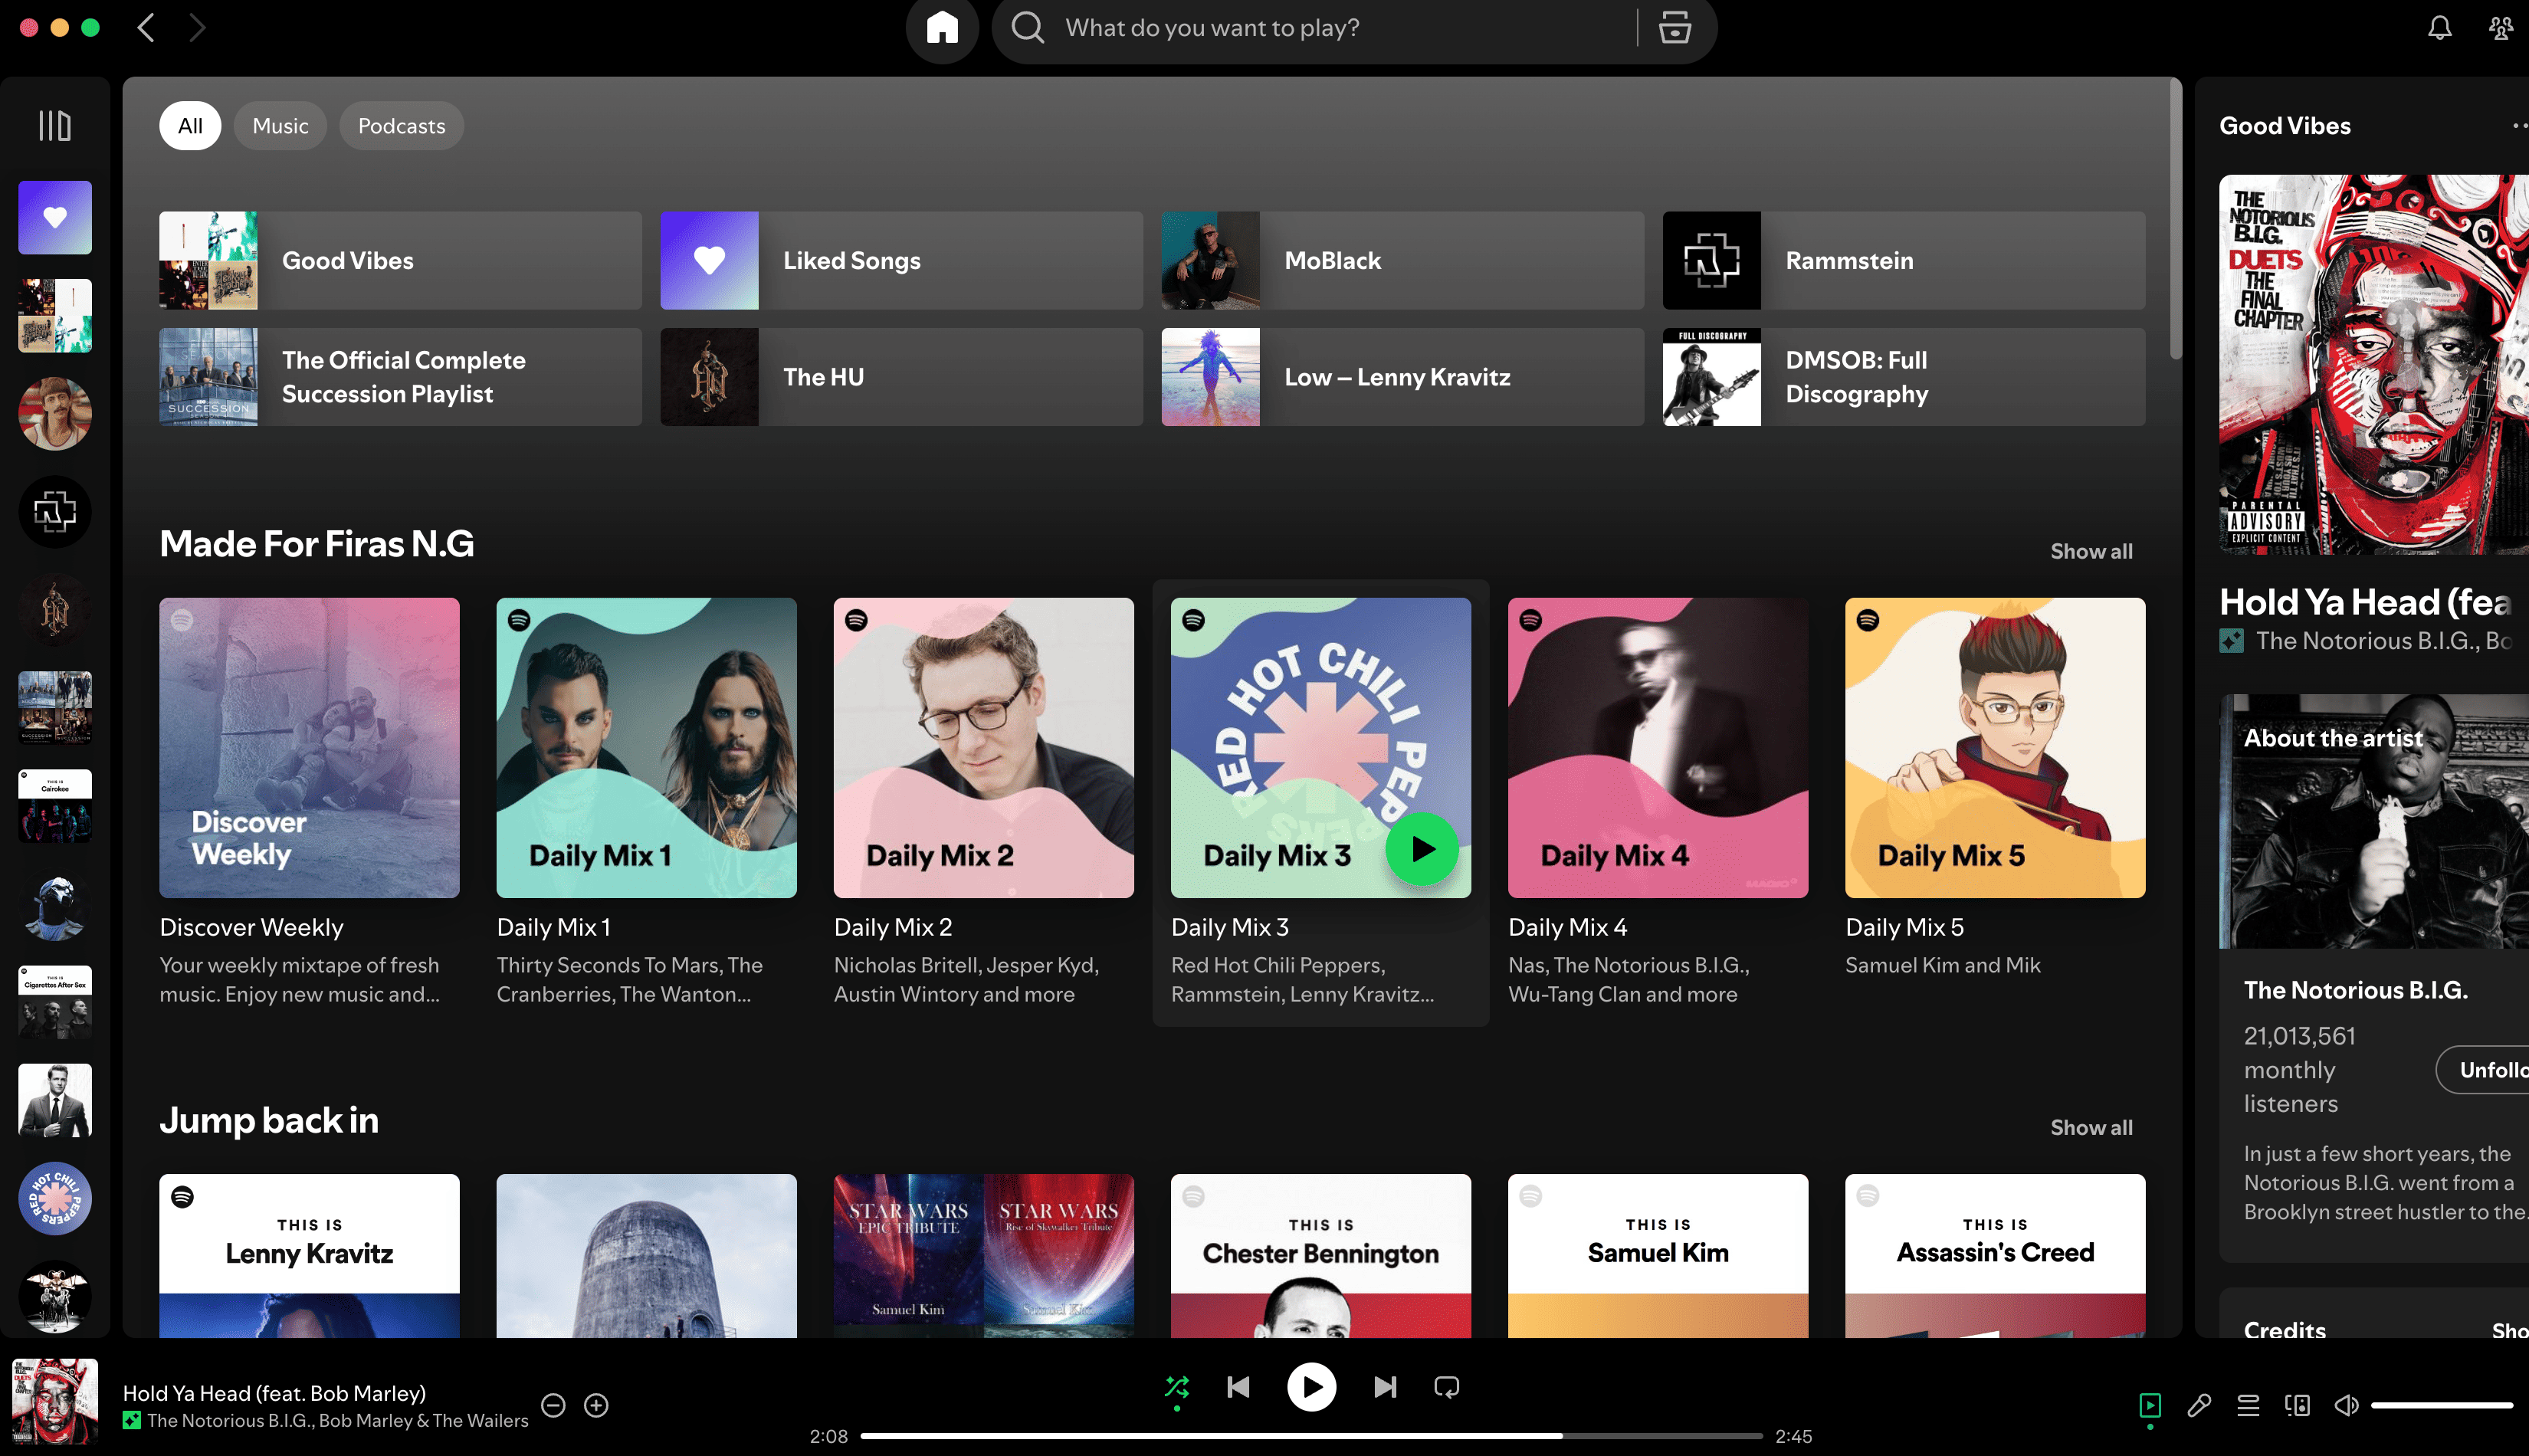The image size is (2529, 1456).
Task: Open the MoBlack shortcut tile
Action: pyautogui.click(x=1402, y=260)
